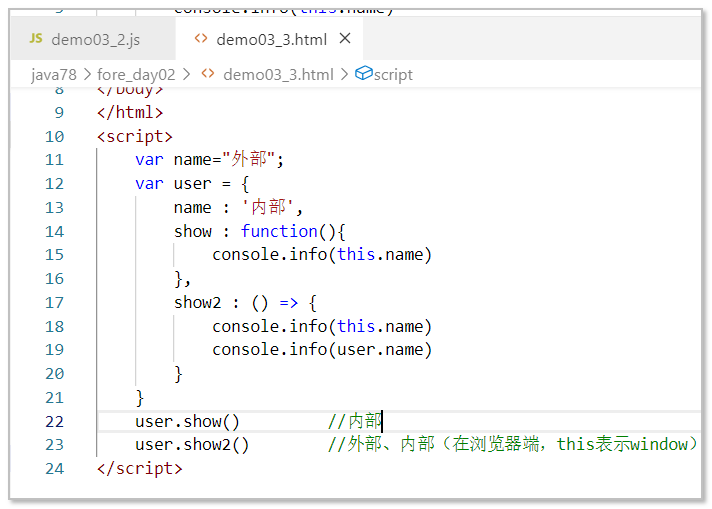The width and height of the screenshot is (712, 509).
Task: Click line number 22 in the gutter
Action: coord(54,422)
